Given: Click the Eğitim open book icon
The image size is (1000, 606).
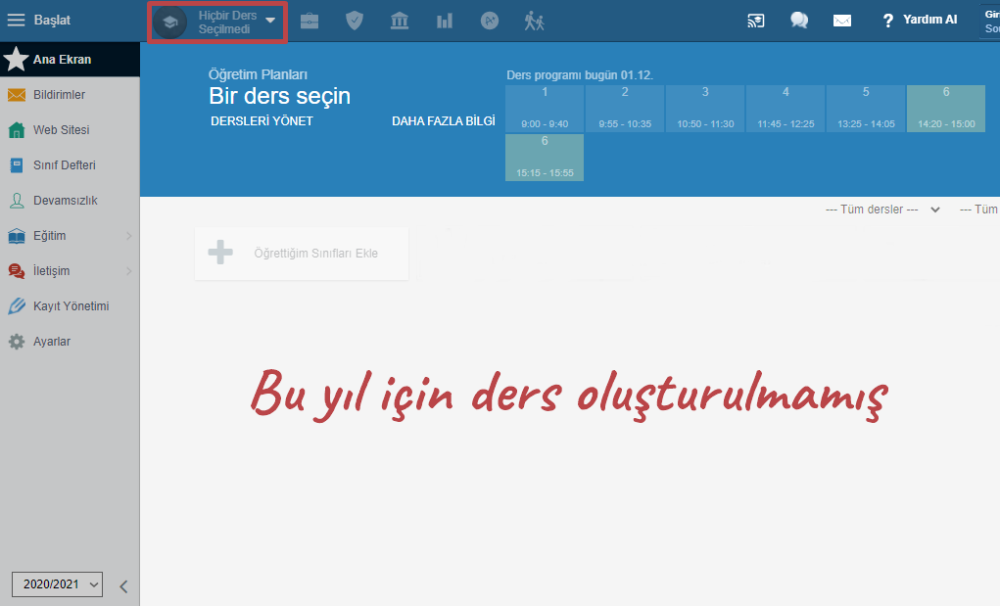Looking at the screenshot, I should [x=17, y=236].
